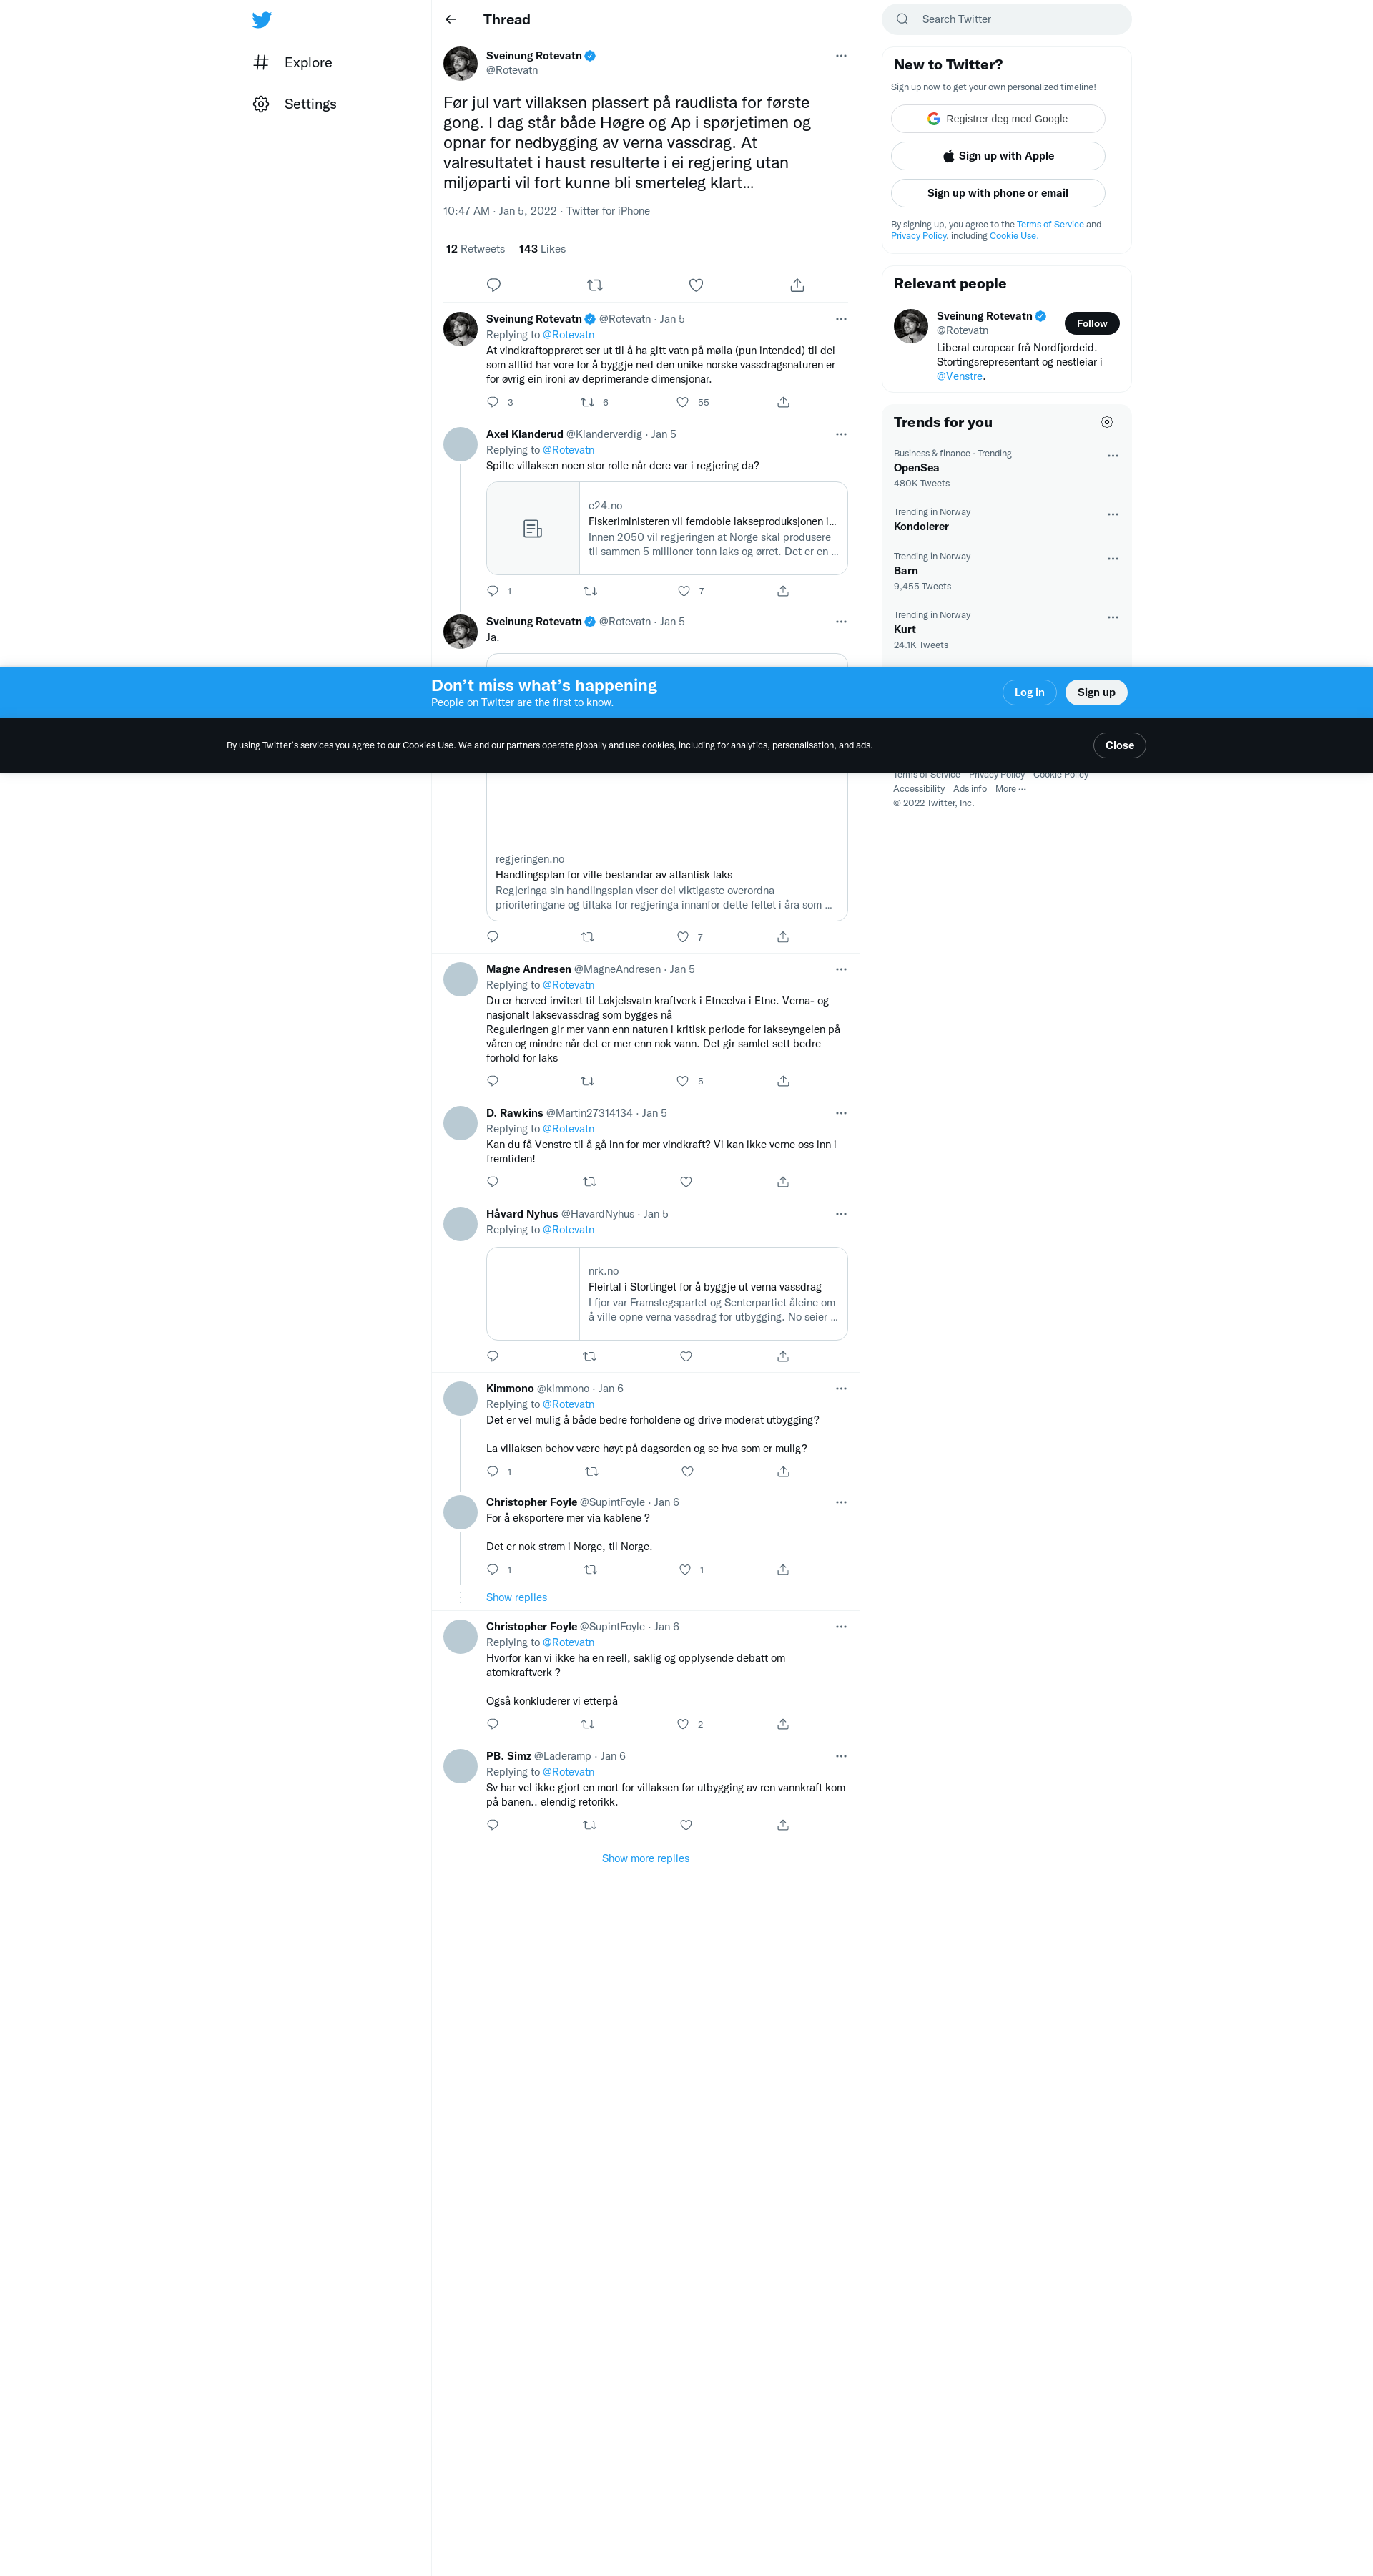Open Accessibility footer link

pos(918,789)
